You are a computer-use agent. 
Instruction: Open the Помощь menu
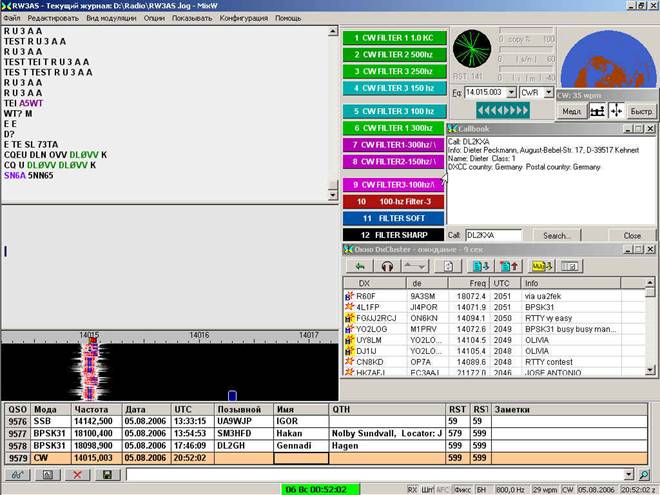tap(288, 18)
